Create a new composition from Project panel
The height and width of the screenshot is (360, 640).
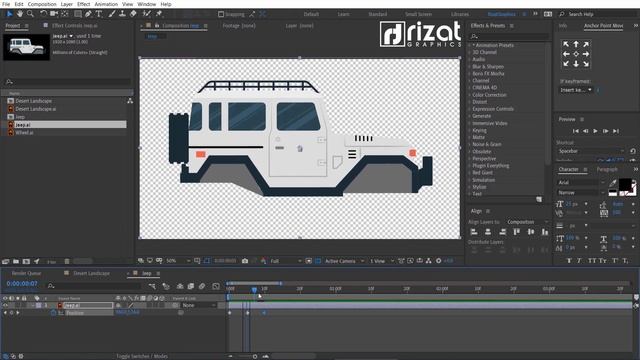click(27, 261)
